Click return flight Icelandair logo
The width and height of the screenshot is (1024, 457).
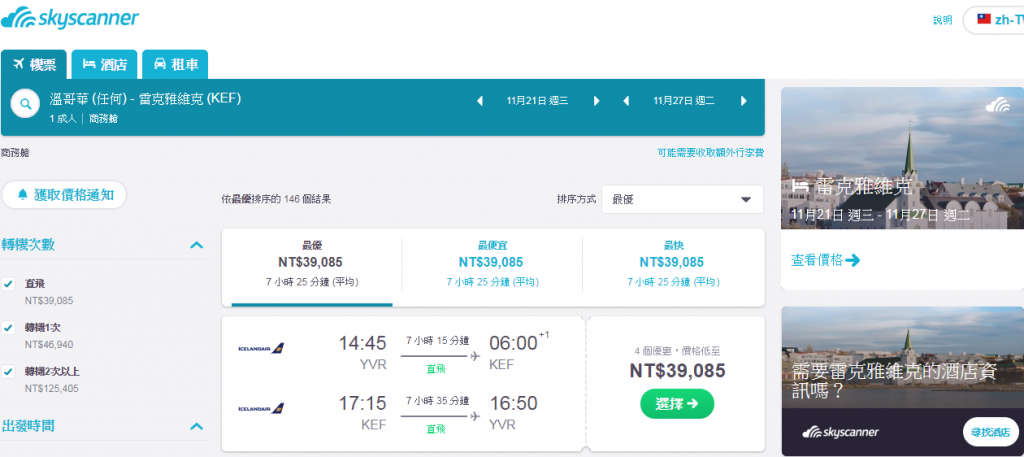261,409
